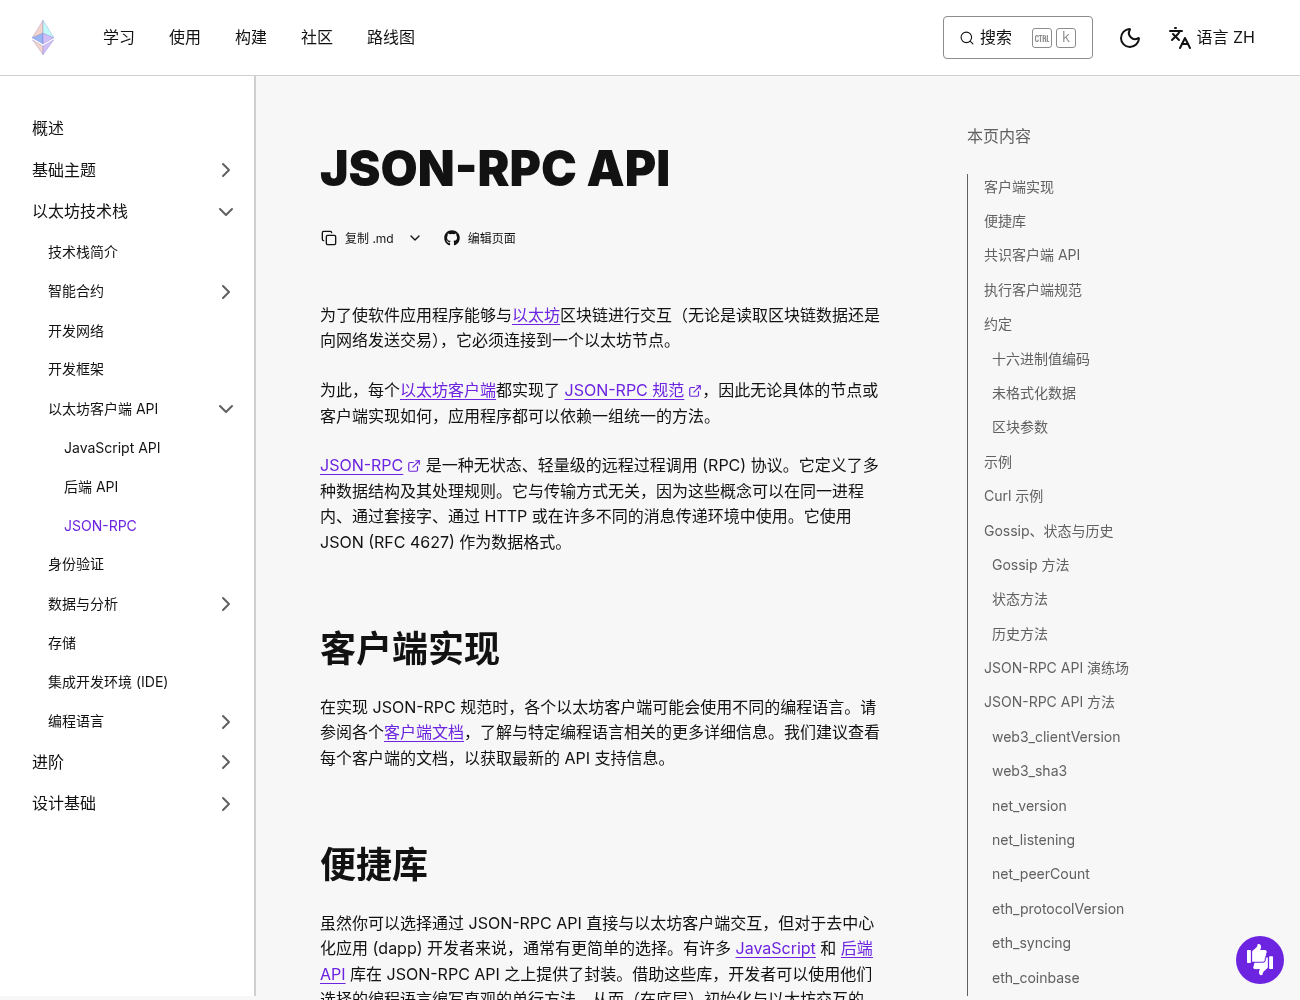Open 技术栈简介 in the sidebar
The width and height of the screenshot is (1300, 1000).
[83, 252]
